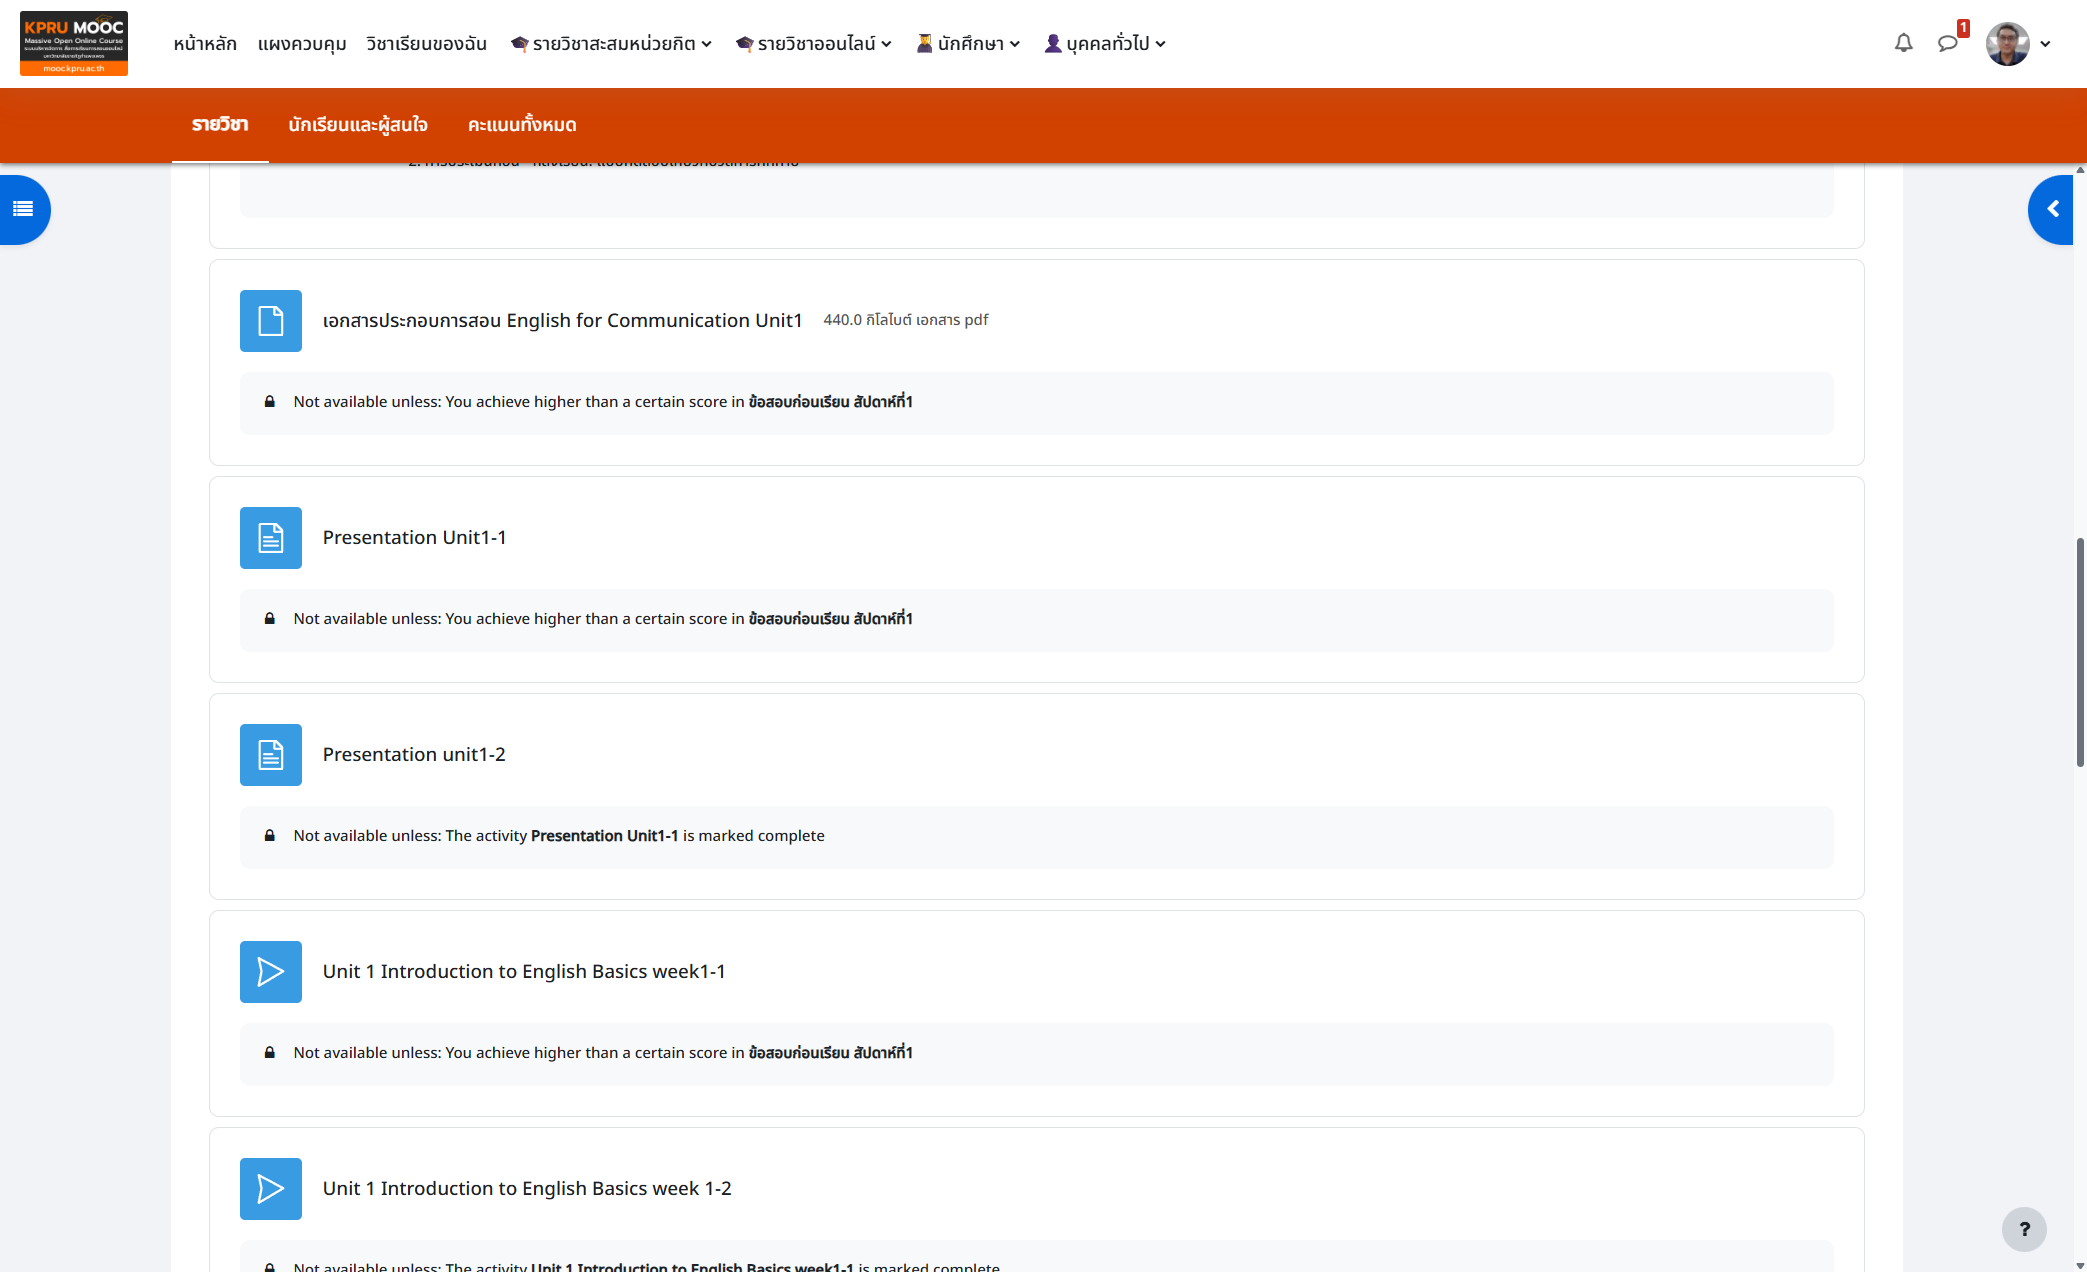Click the scrollbar down arrow

(2080, 1265)
